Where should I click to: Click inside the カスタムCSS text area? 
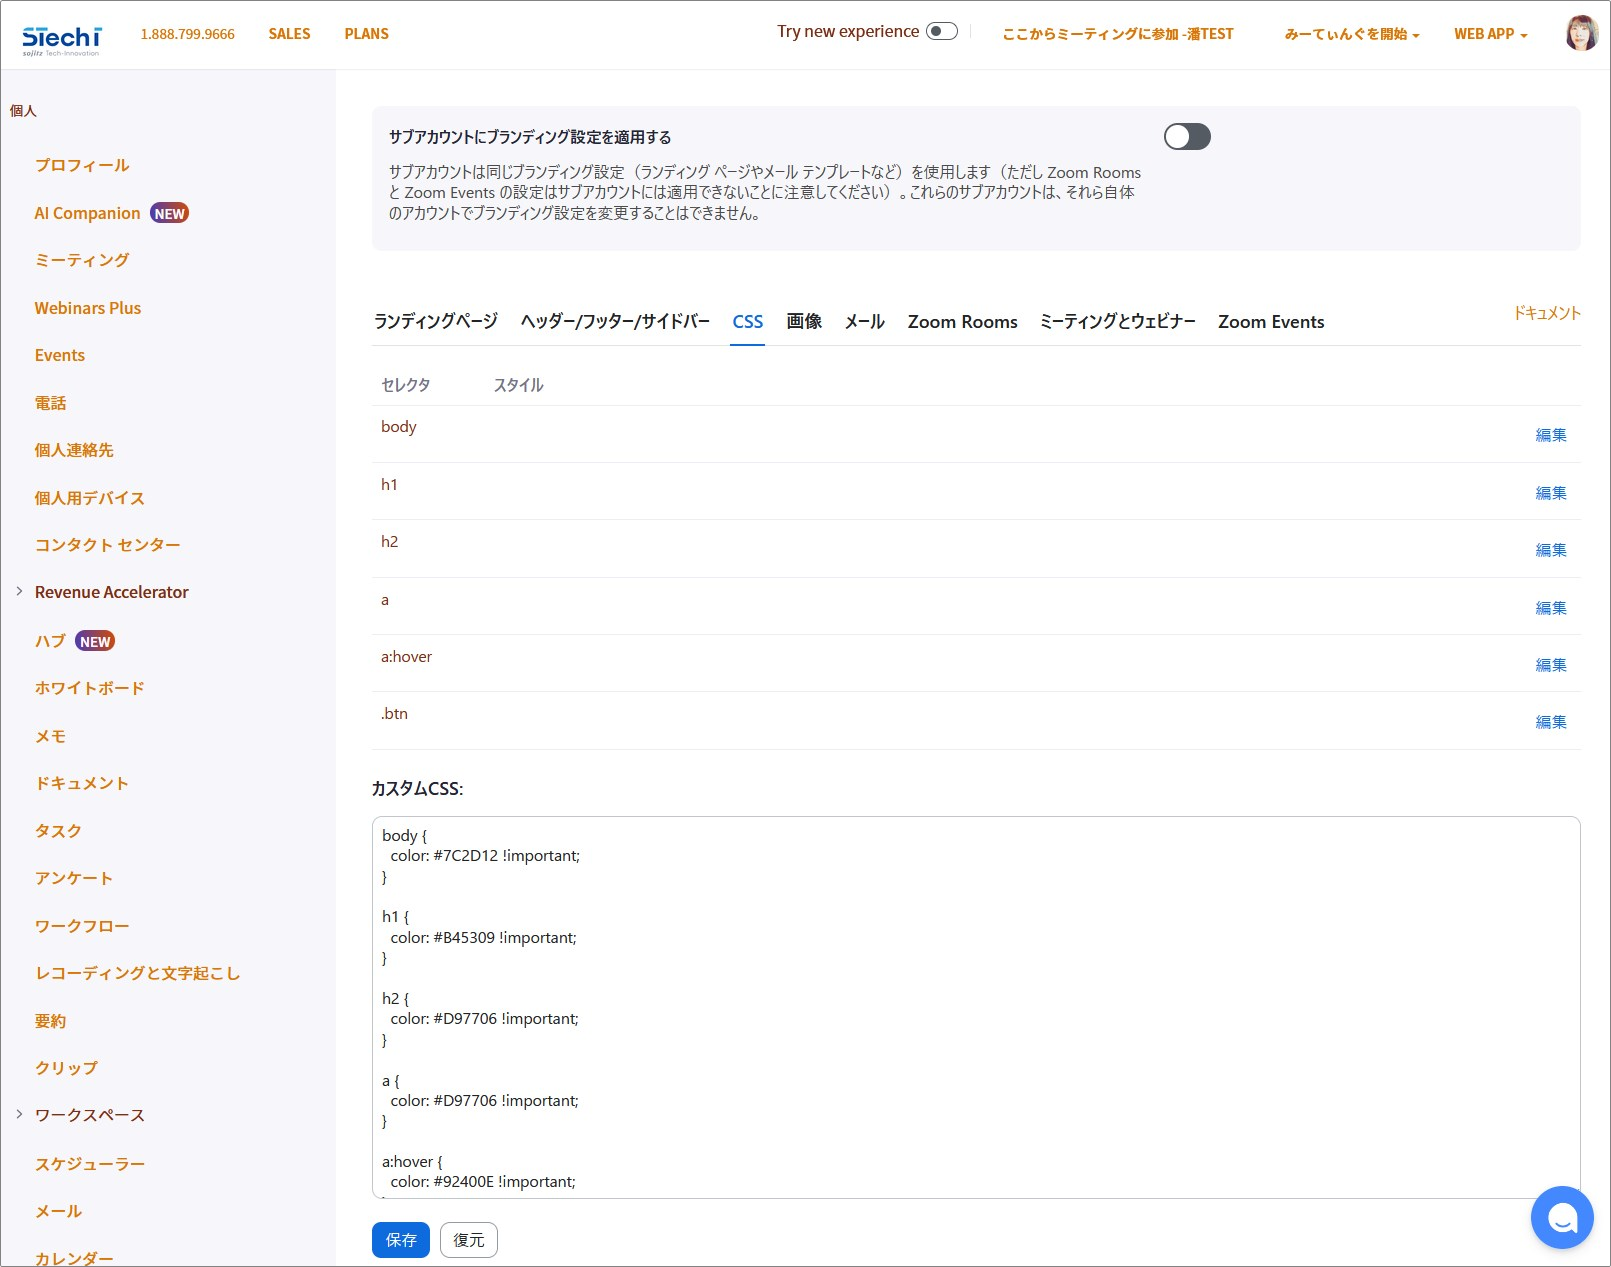tap(976, 1007)
